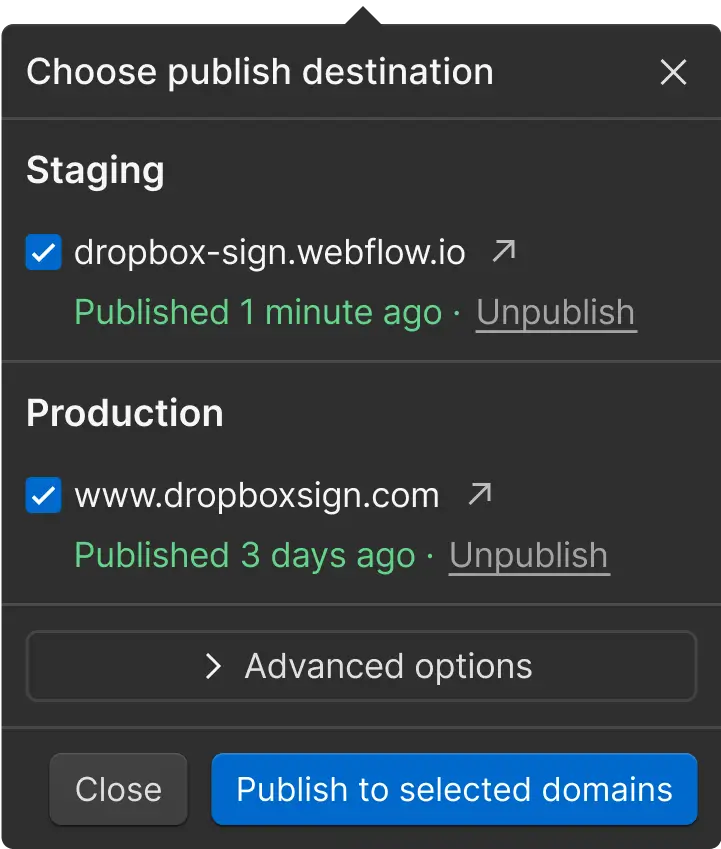Click the Staging section heading
721x849 pixels.
95,171
